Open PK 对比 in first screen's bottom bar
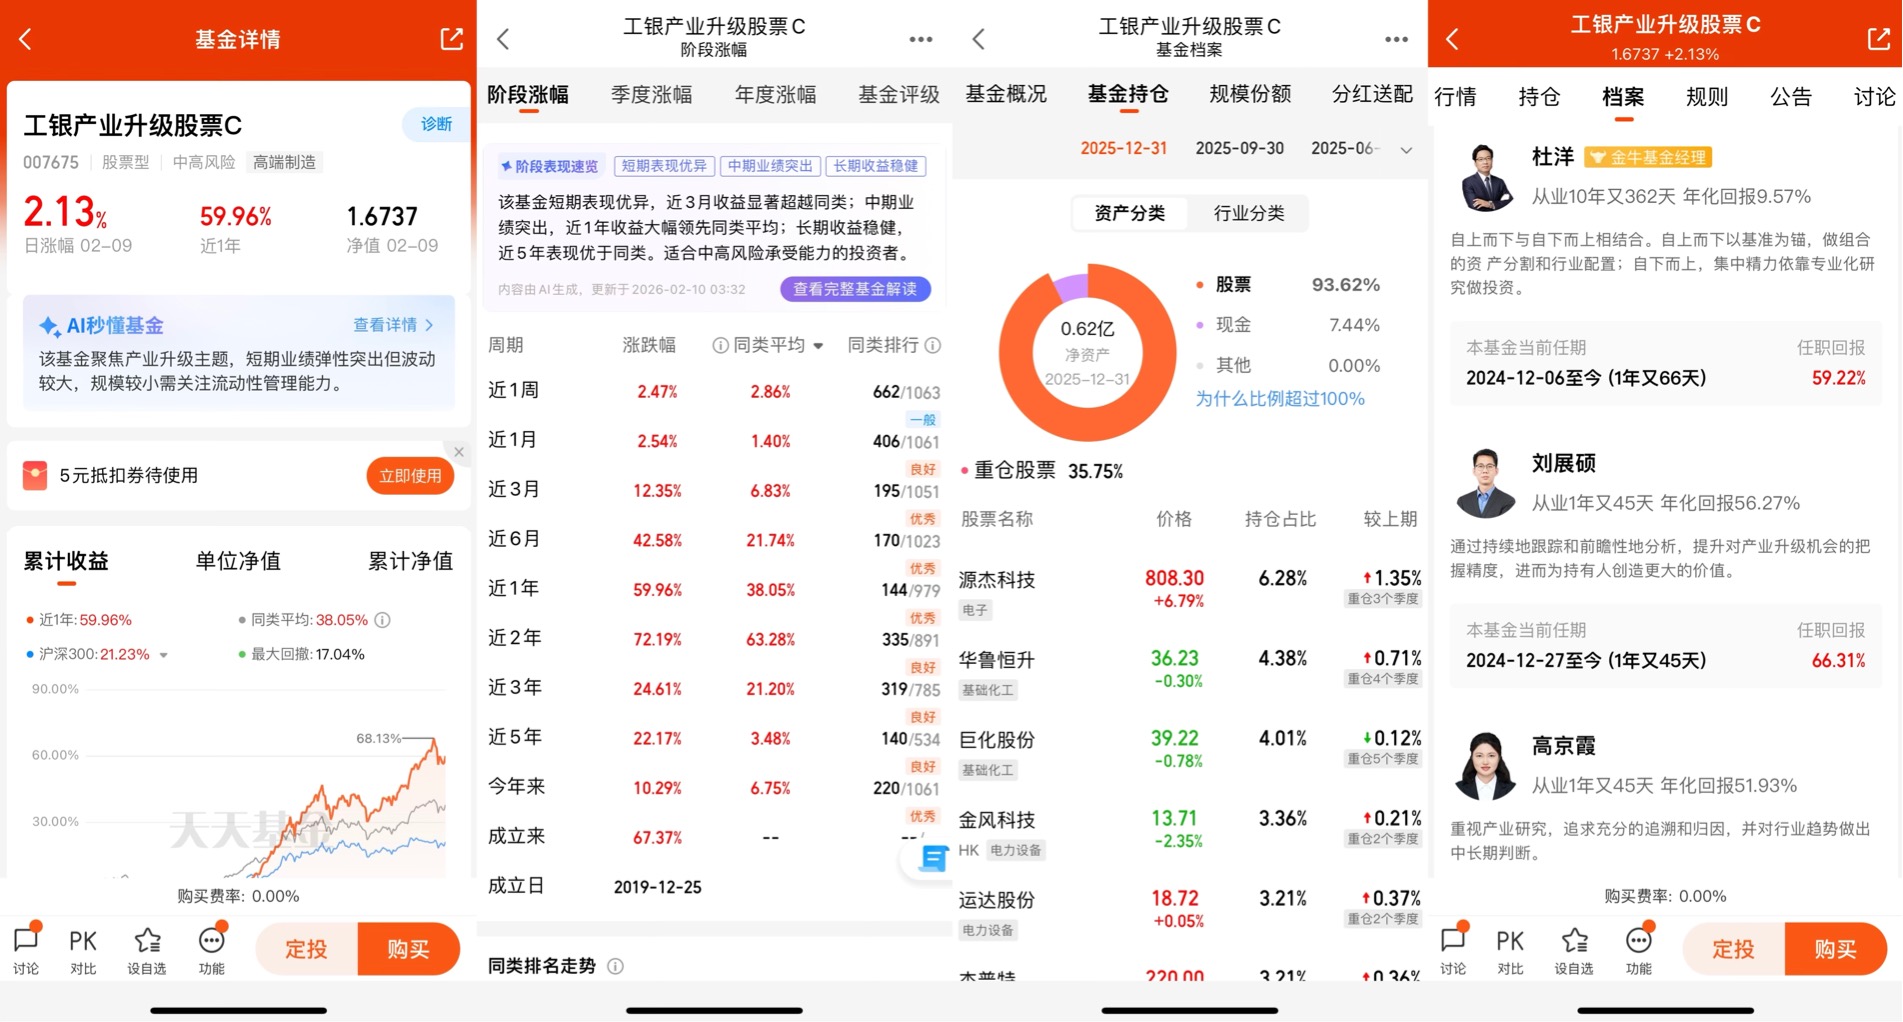 [x=83, y=949]
